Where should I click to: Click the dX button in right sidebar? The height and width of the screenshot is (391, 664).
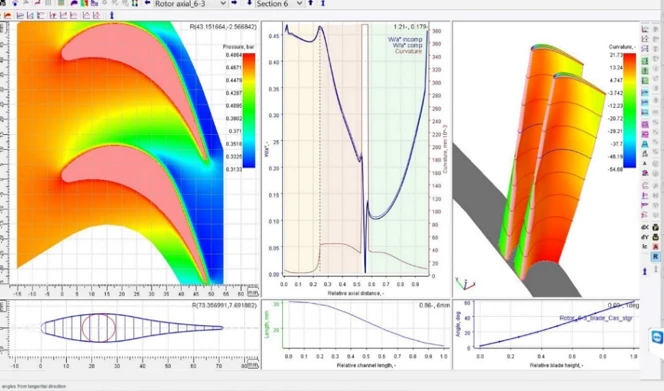coord(645,227)
